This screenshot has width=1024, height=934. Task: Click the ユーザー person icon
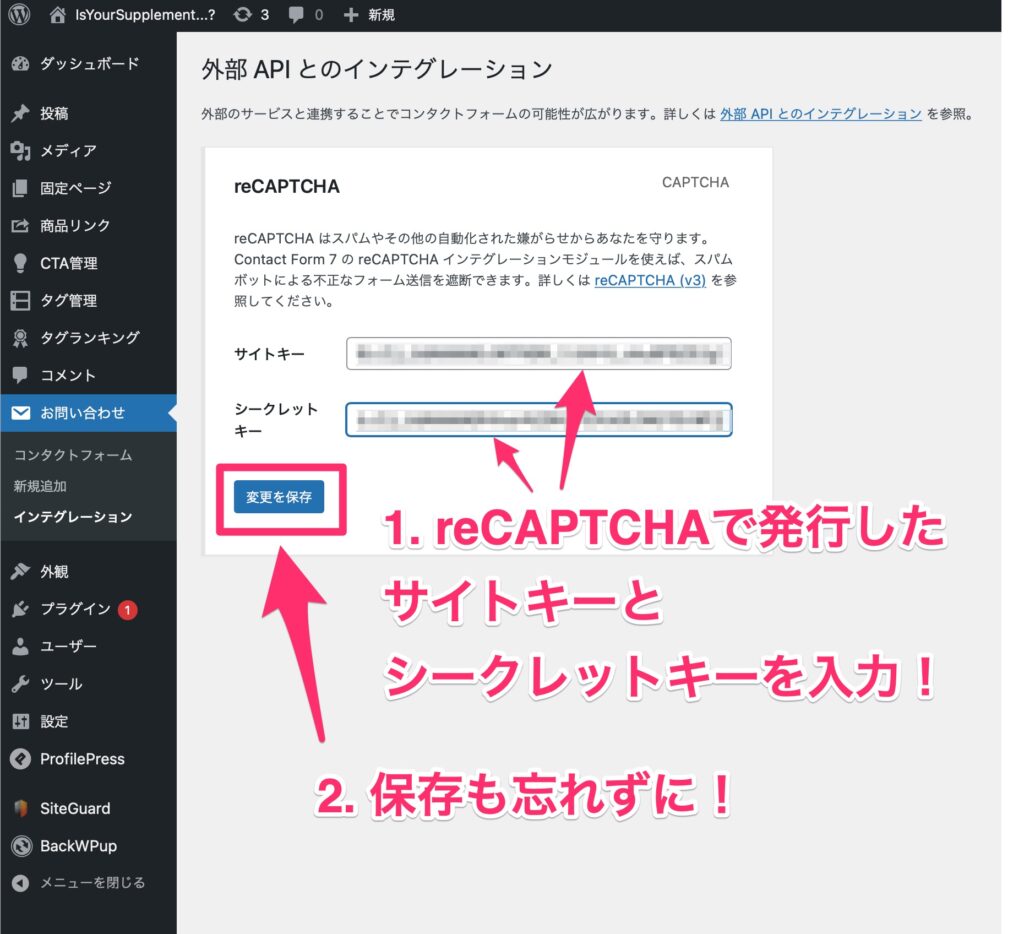20,646
